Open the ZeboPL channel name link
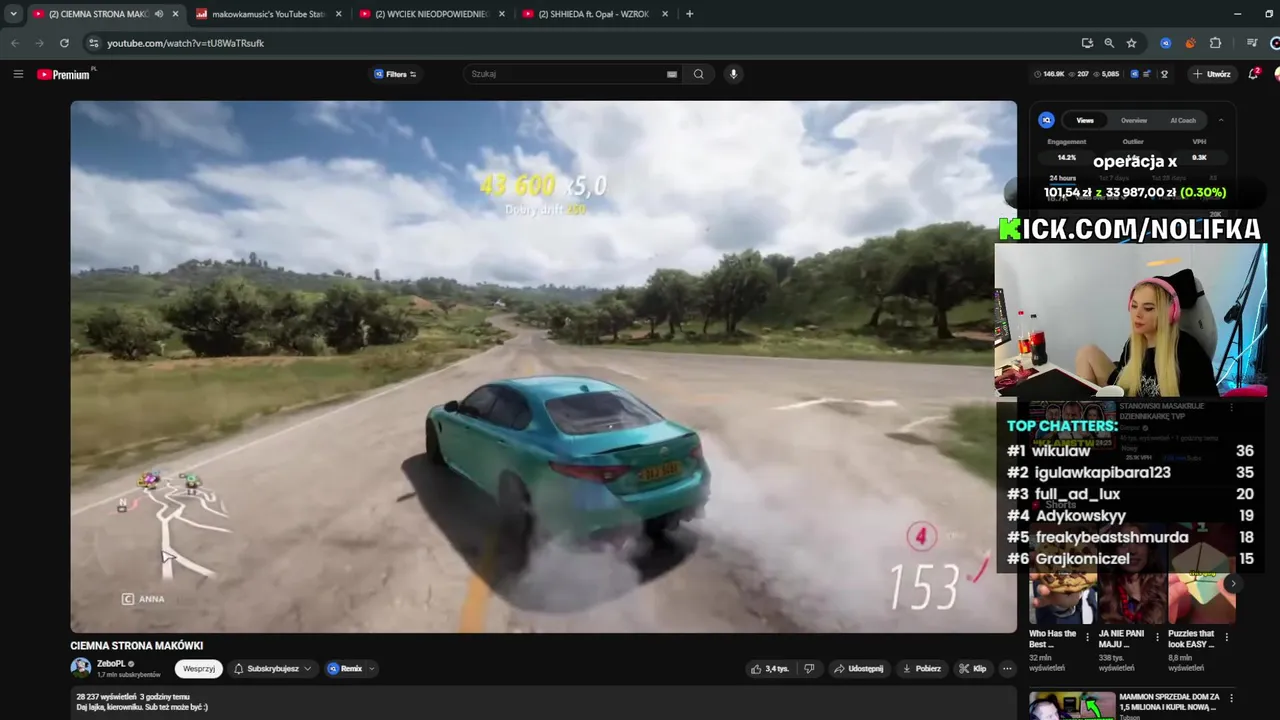Viewport: 1280px width, 720px height. coord(111,663)
